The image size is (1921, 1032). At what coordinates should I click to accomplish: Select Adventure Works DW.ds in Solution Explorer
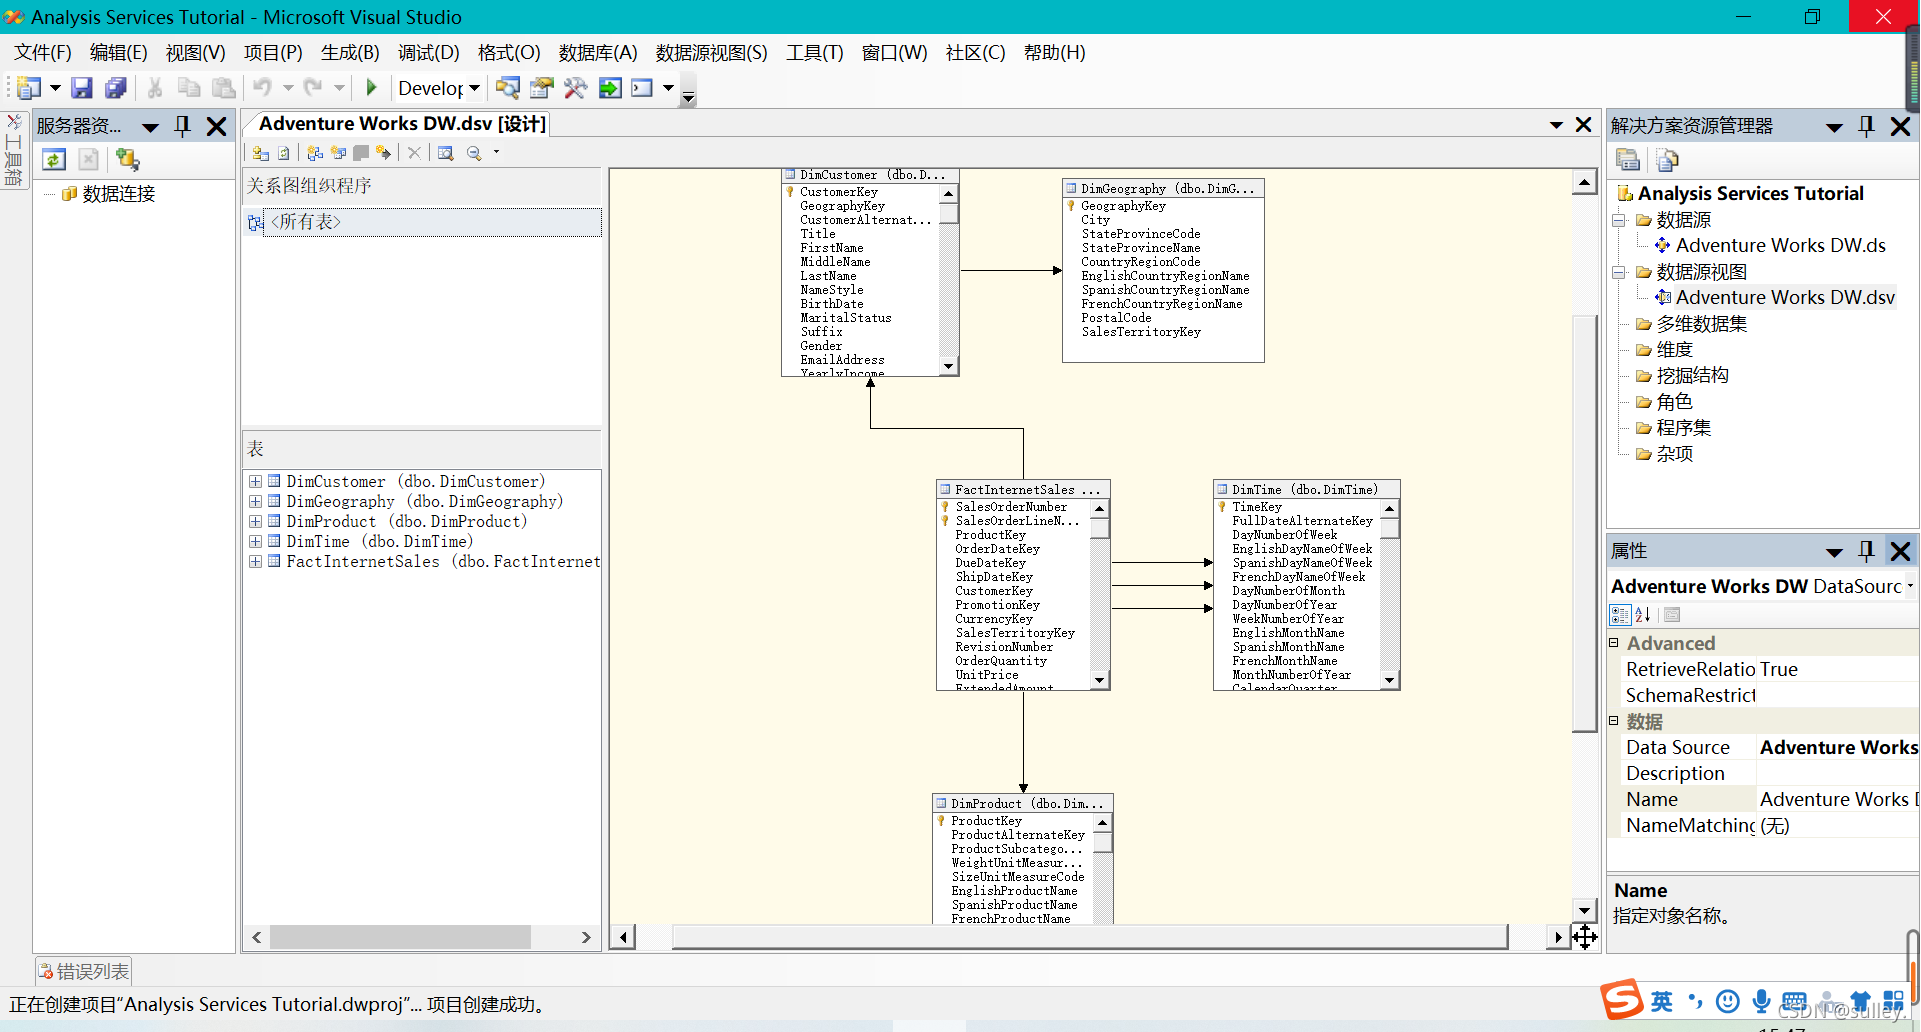click(1780, 246)
